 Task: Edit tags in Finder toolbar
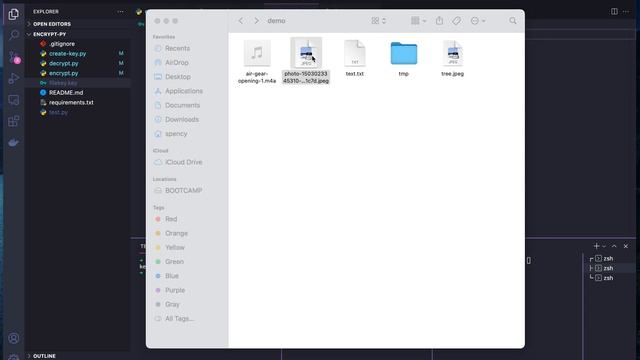pos(456,20)
